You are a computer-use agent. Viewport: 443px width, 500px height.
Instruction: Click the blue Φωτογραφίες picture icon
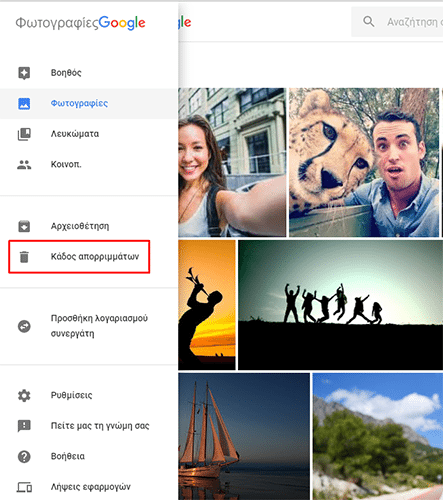tap(24, 104)
